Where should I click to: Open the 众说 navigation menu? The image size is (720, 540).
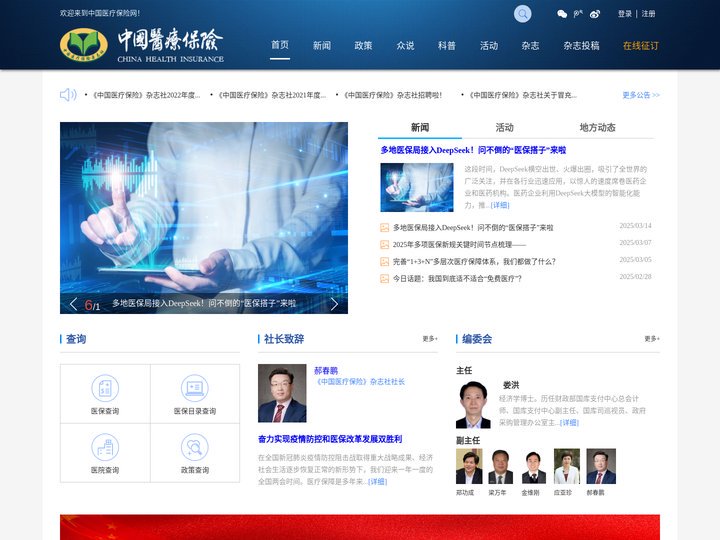point(405,45)
